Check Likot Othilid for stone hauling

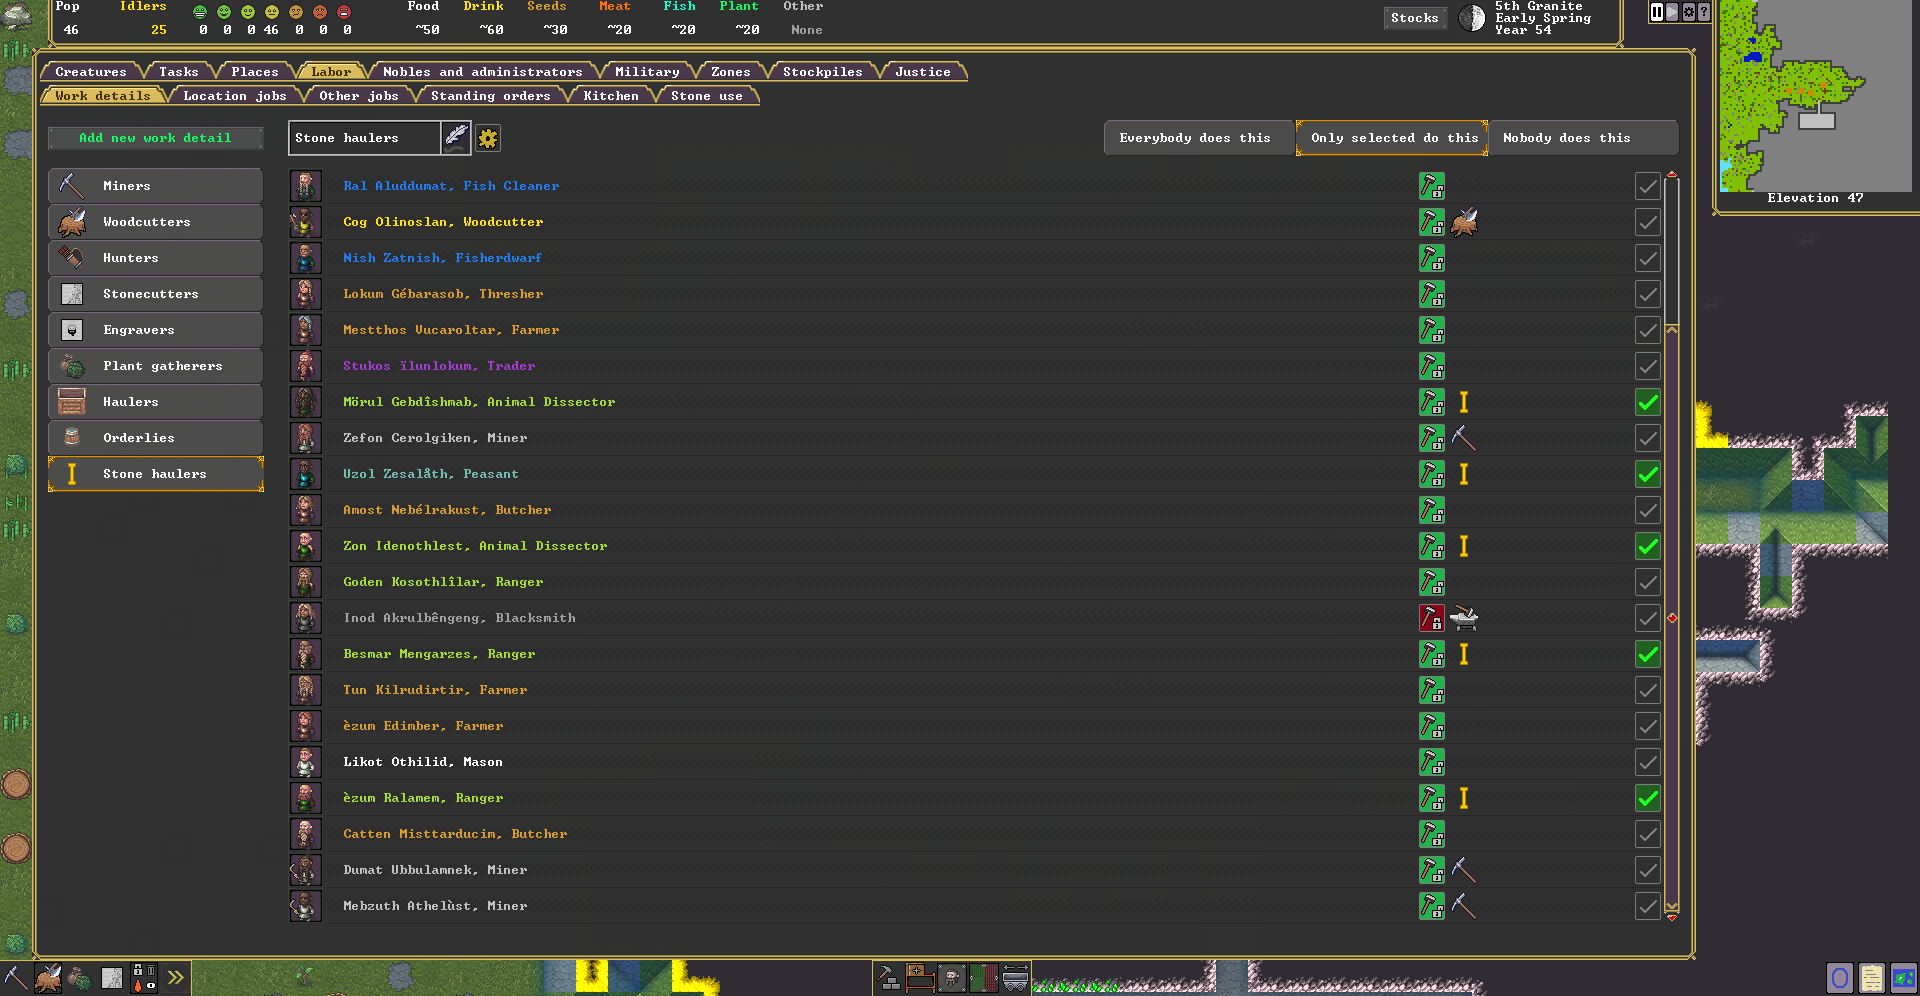tap(1648, 762)
